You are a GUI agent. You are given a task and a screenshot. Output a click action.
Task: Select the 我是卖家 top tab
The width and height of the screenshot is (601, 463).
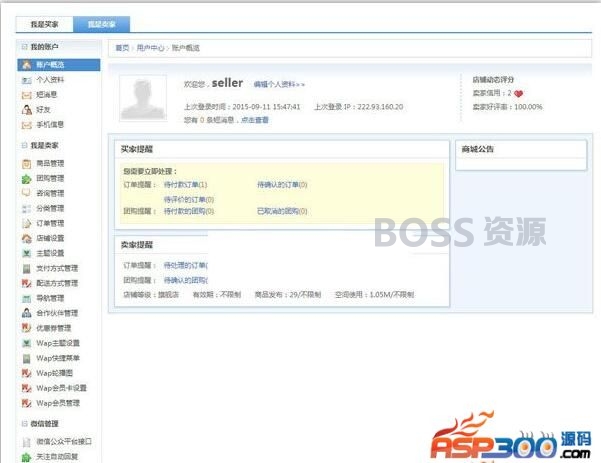click(102, 25)
